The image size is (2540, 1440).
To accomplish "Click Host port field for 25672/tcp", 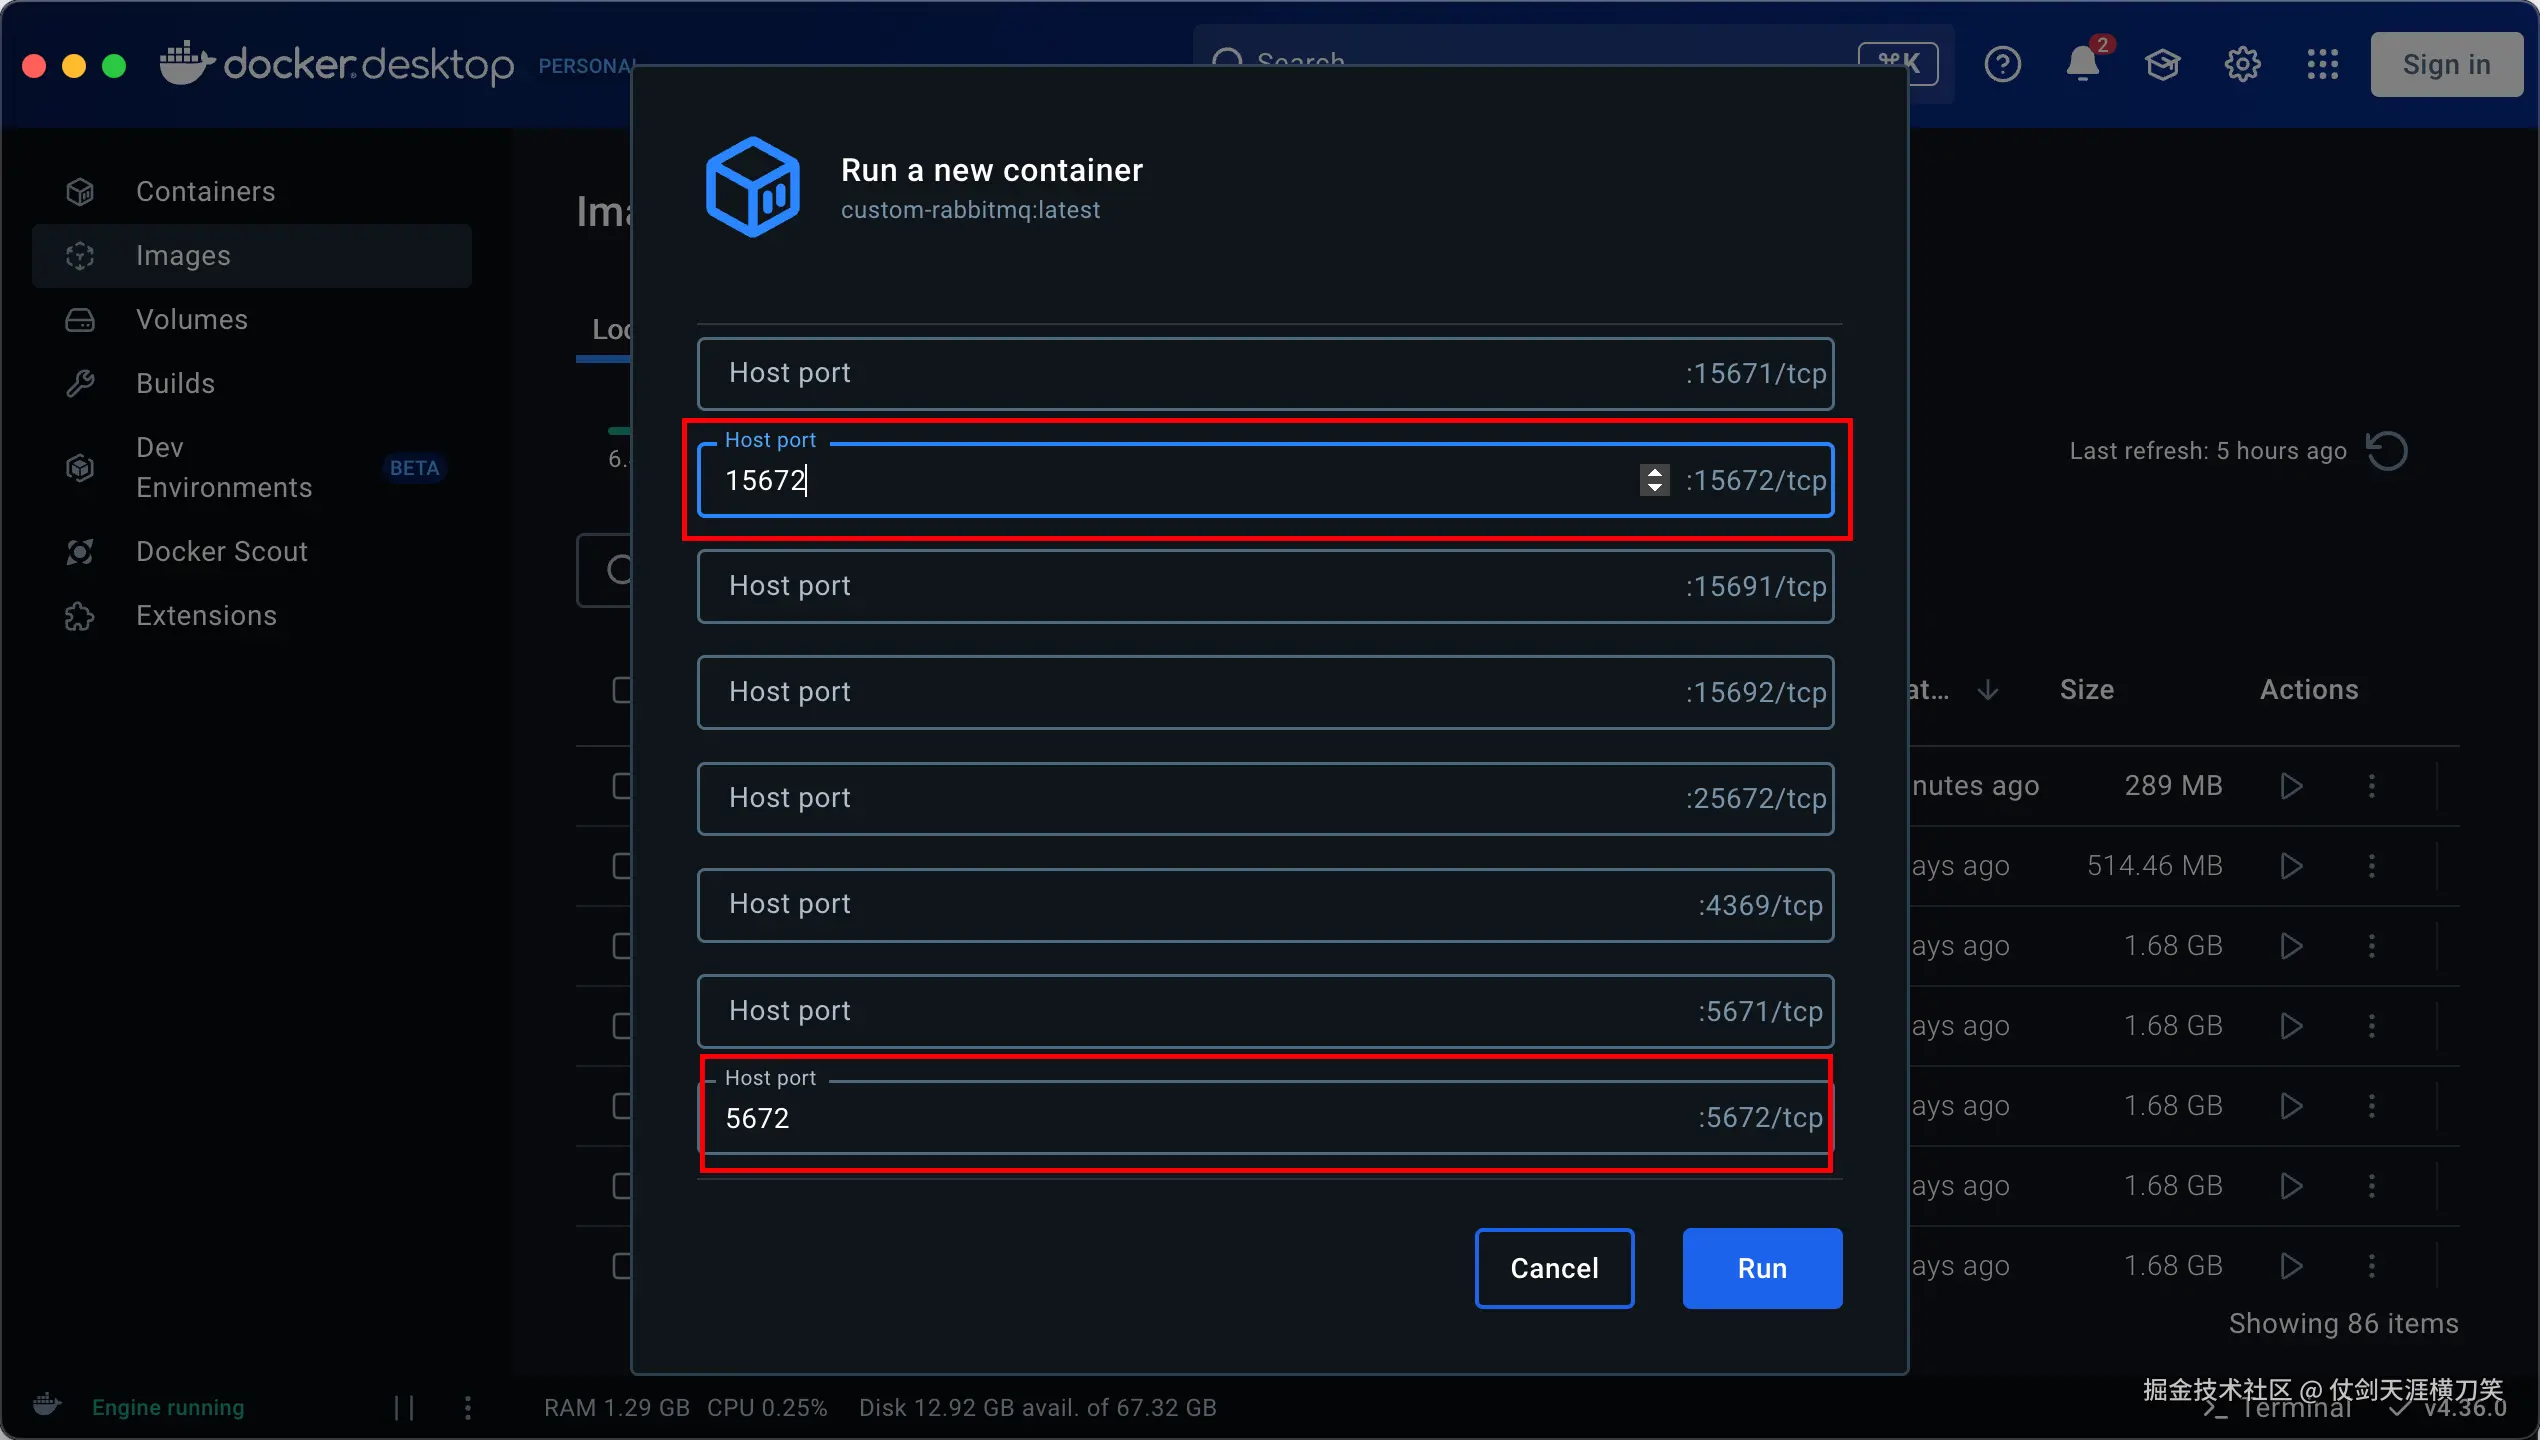I will point(1180,798).
